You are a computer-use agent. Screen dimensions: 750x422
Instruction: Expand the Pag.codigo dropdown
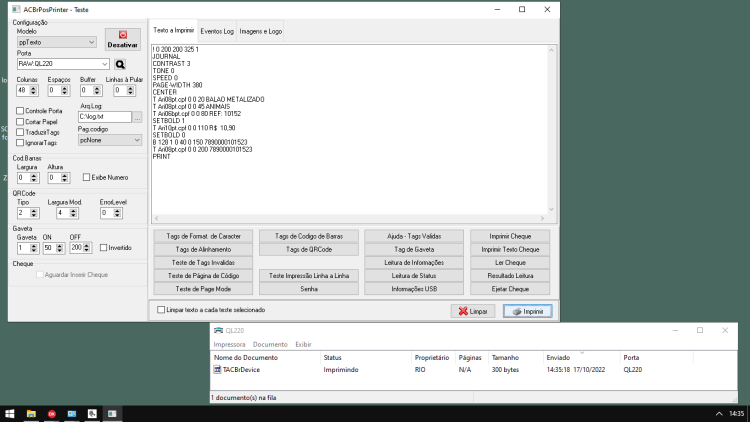point(110,140)
